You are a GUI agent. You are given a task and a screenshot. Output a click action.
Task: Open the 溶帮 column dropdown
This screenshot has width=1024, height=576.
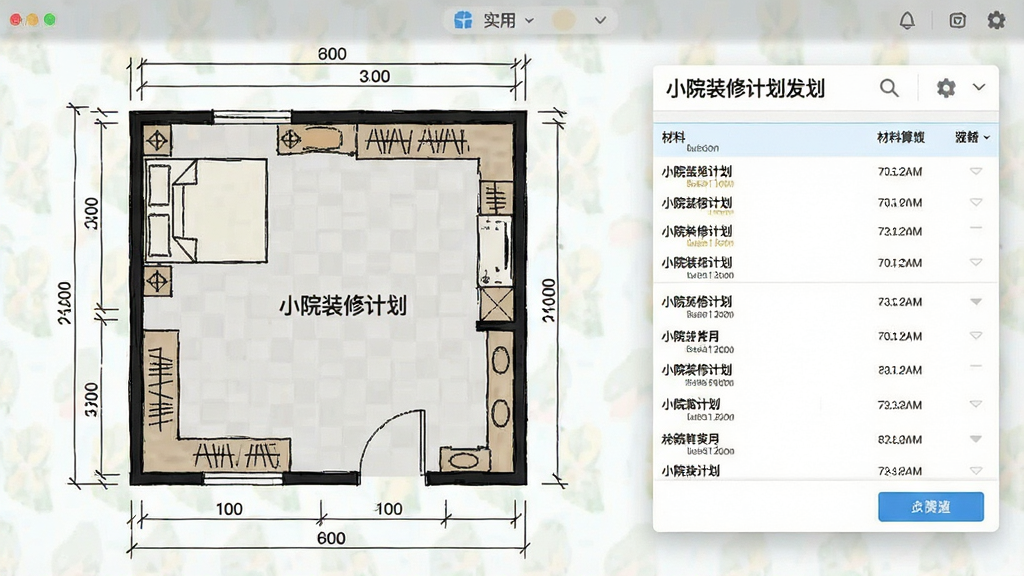pos(972,137)
